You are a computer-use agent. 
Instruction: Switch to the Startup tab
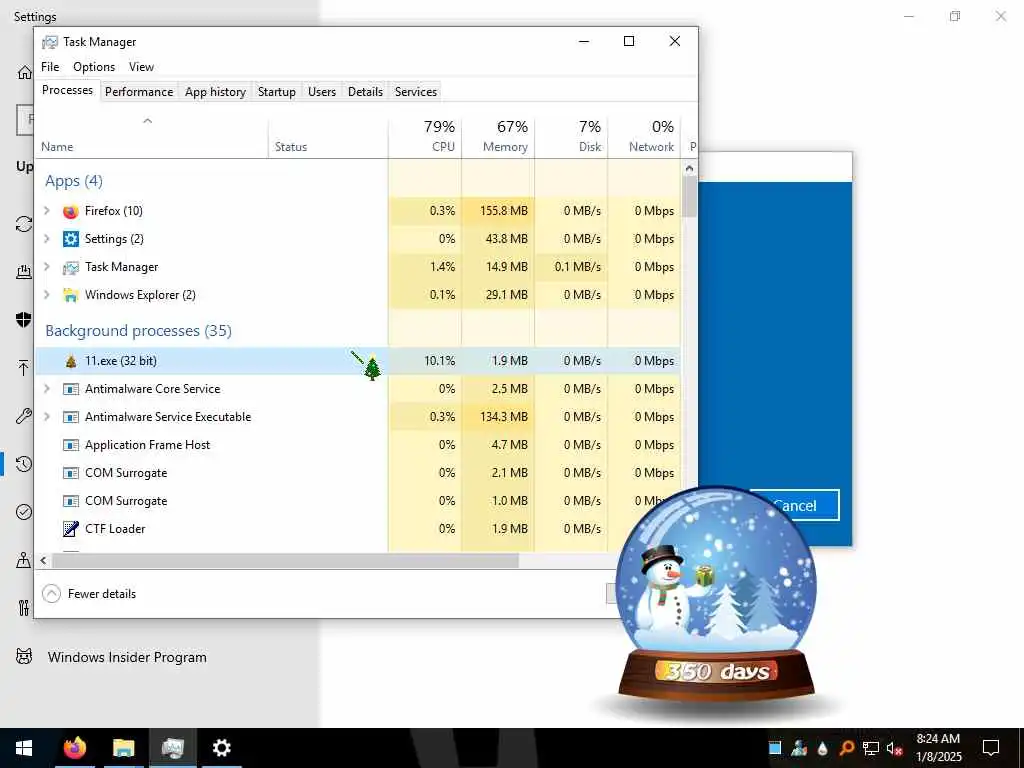tap(277, 92)
